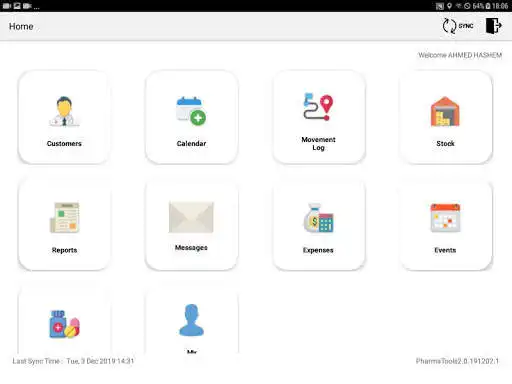
Task: Tap the battery indicator in status bar
Action: [488, 6]
